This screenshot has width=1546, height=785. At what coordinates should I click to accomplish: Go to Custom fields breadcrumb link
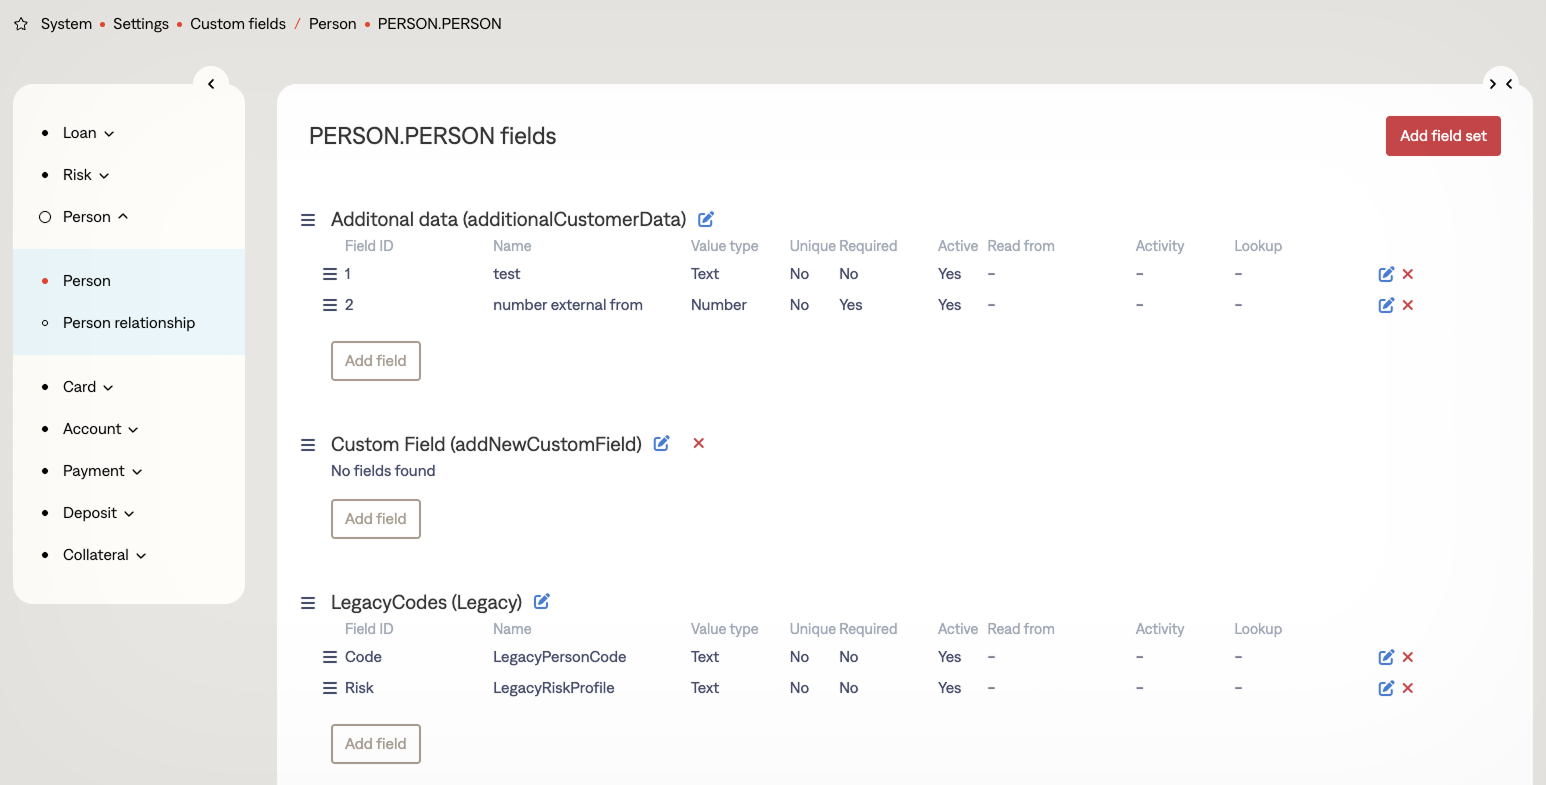pyautogui.click(x=238, y=24)
